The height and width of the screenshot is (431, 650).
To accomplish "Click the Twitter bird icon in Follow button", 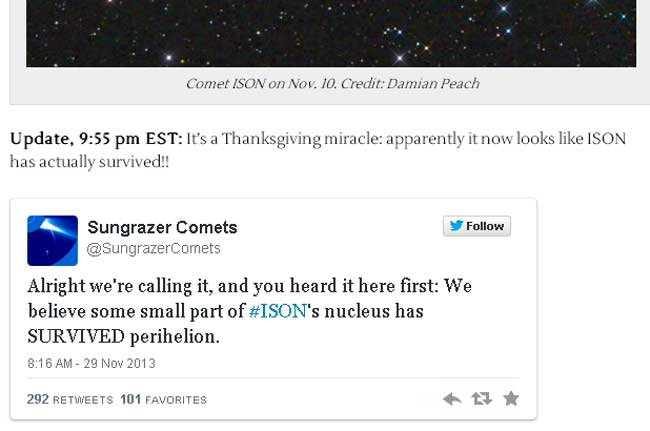I will pos(456,226).
